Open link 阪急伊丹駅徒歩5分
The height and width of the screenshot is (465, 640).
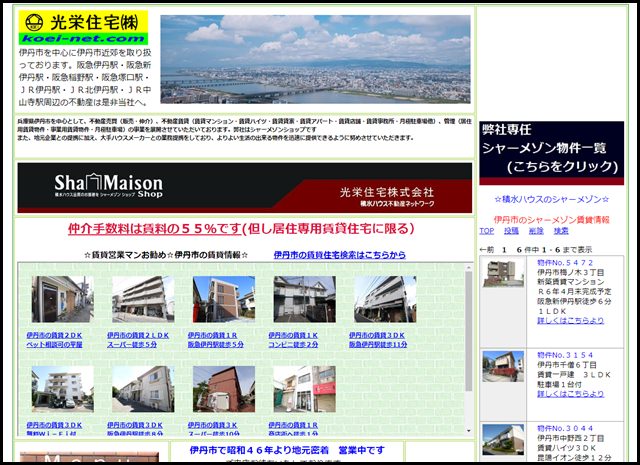(216, 345)
